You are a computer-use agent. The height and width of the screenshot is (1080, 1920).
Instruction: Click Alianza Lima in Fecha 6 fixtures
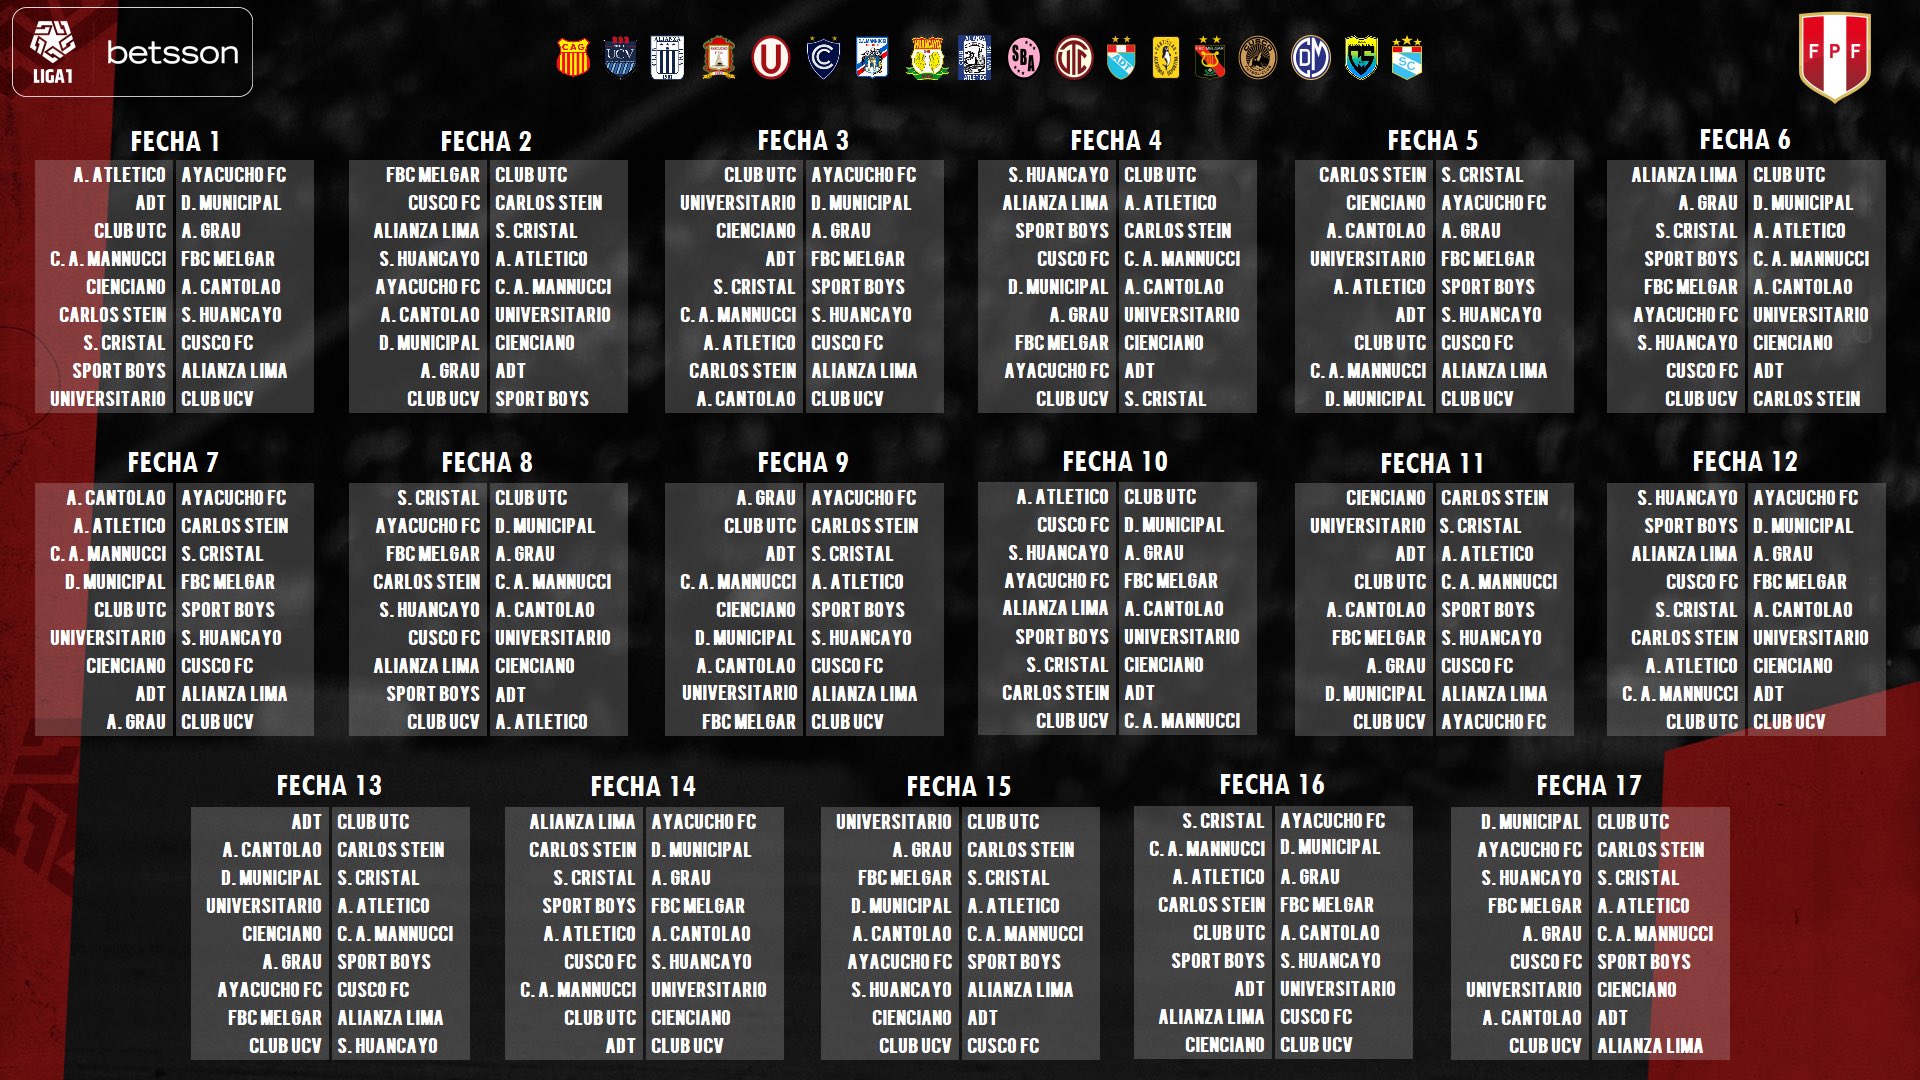pos(1684,175)
